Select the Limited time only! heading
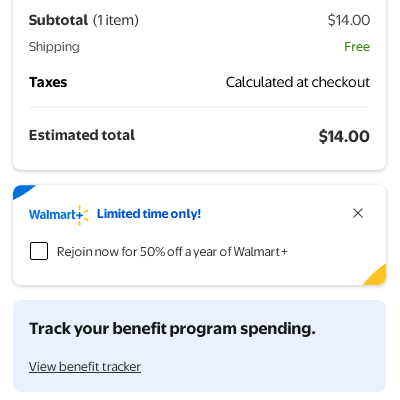 [149, 214]
